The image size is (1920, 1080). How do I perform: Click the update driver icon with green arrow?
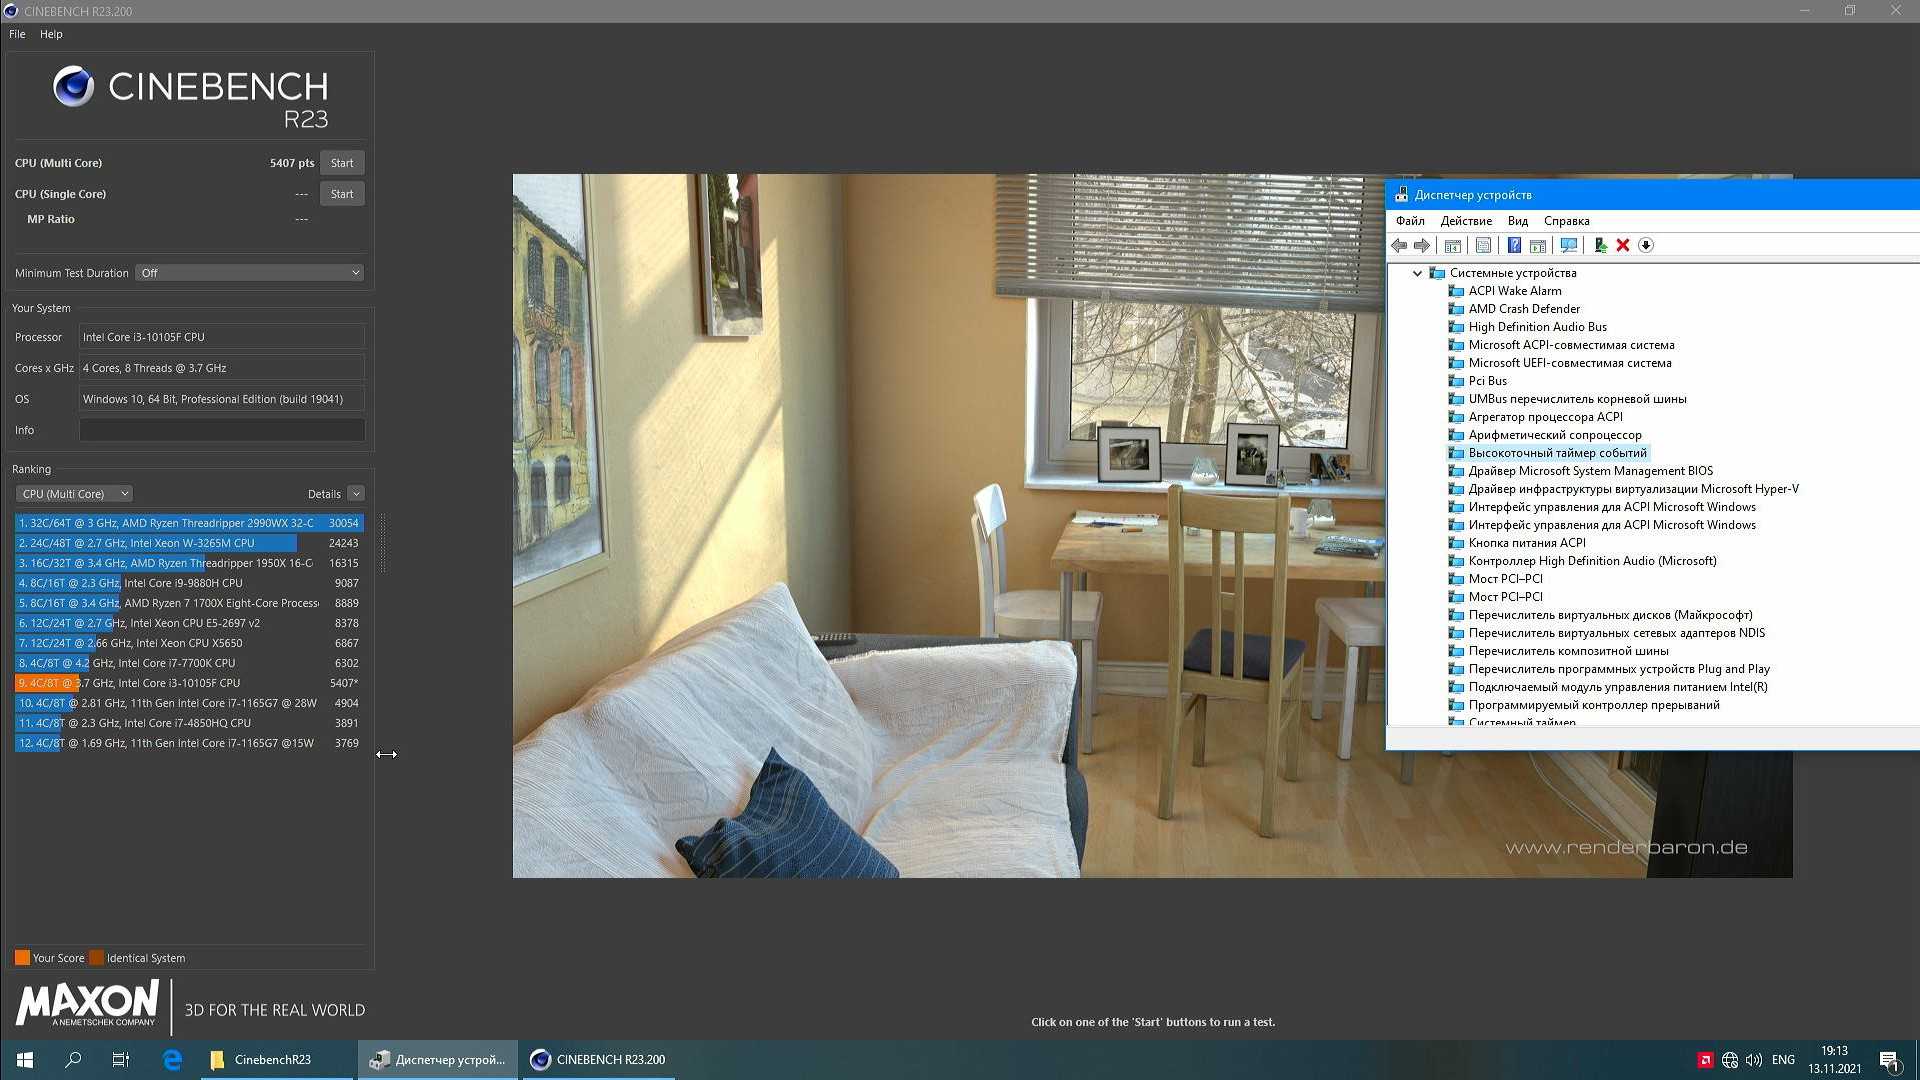tap(1600, 246)
